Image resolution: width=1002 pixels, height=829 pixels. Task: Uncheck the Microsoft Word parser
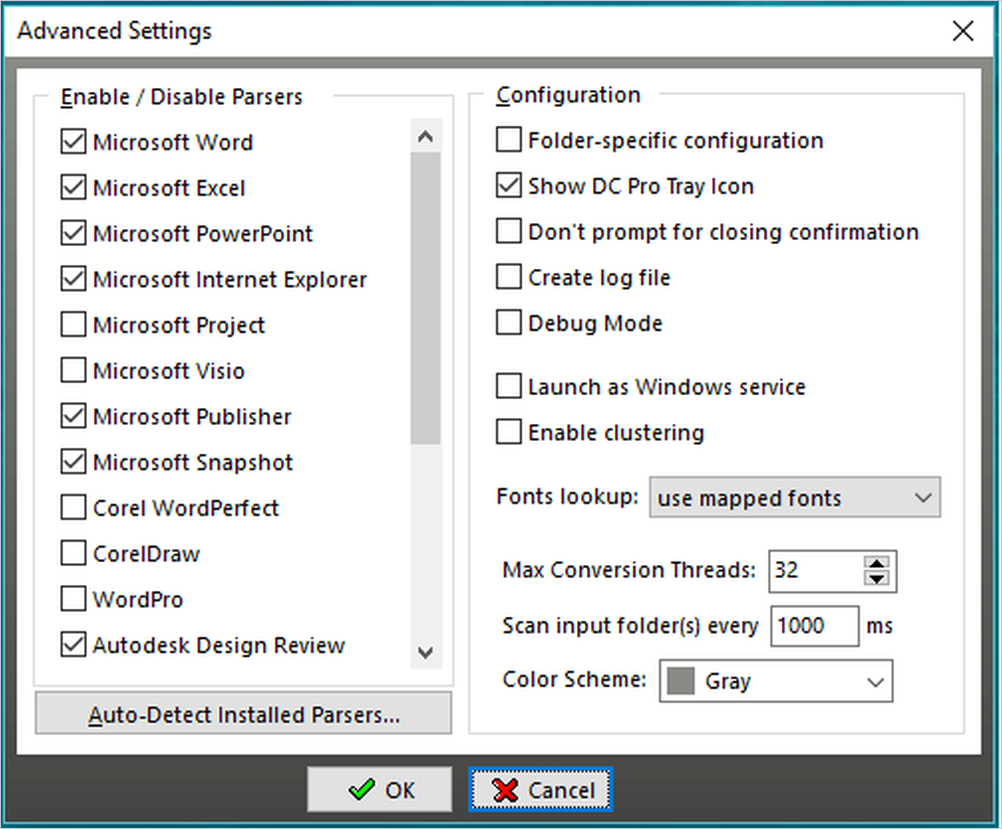pos(73,142)
